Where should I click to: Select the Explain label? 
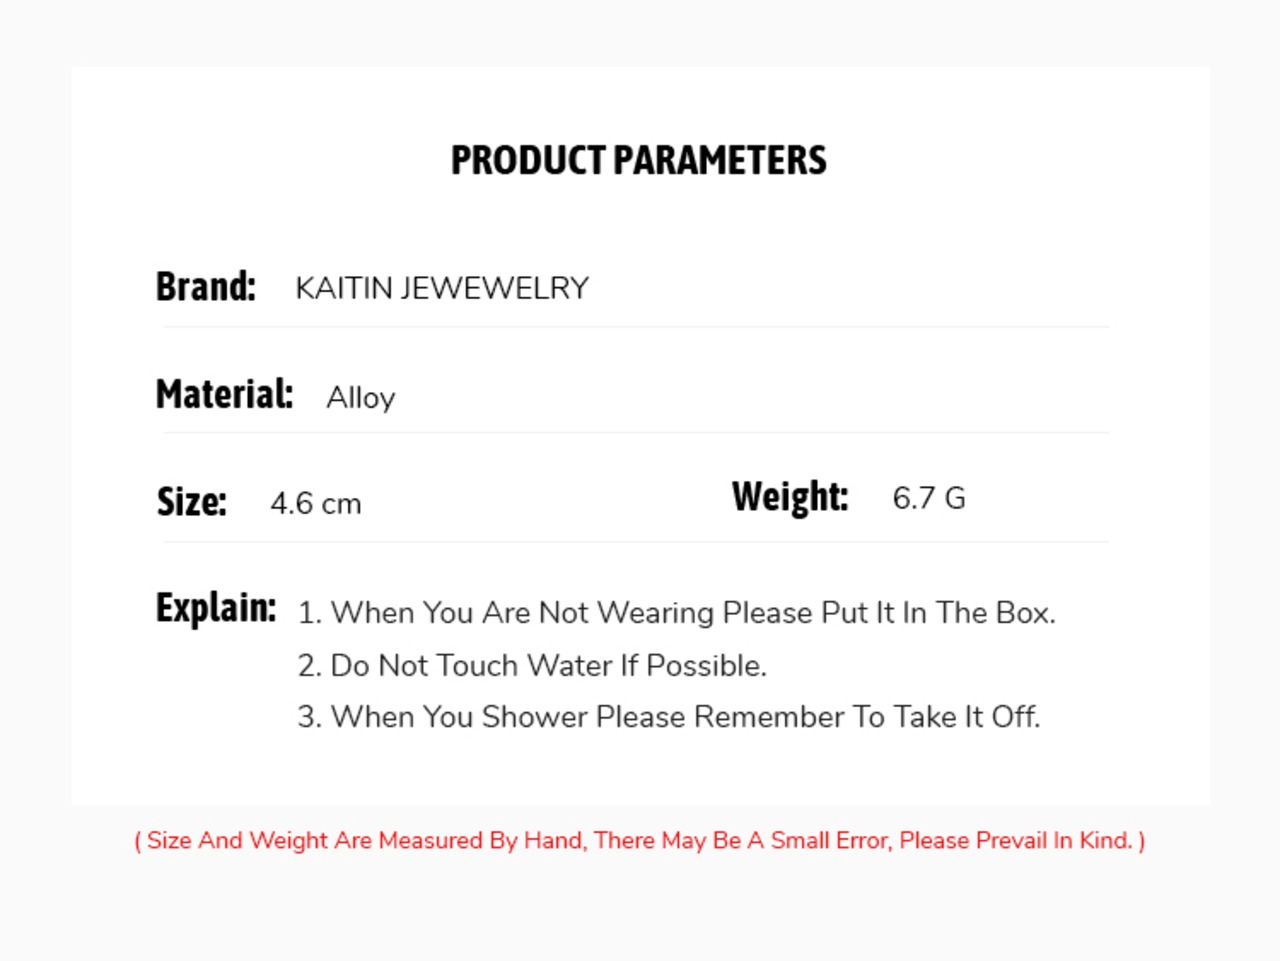pos(216,608)
